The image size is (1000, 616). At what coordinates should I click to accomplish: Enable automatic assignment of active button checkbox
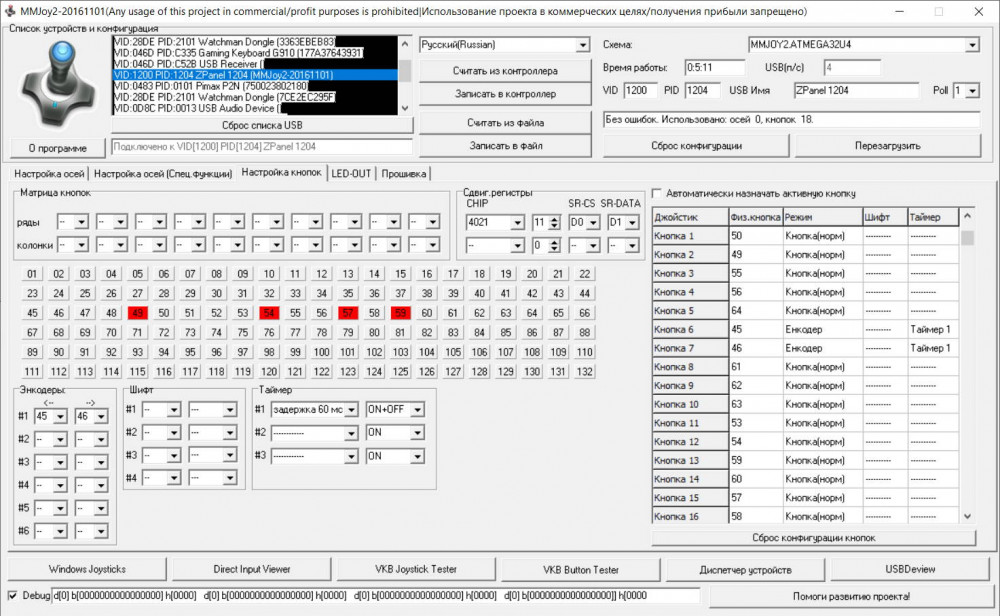[657, 193]
